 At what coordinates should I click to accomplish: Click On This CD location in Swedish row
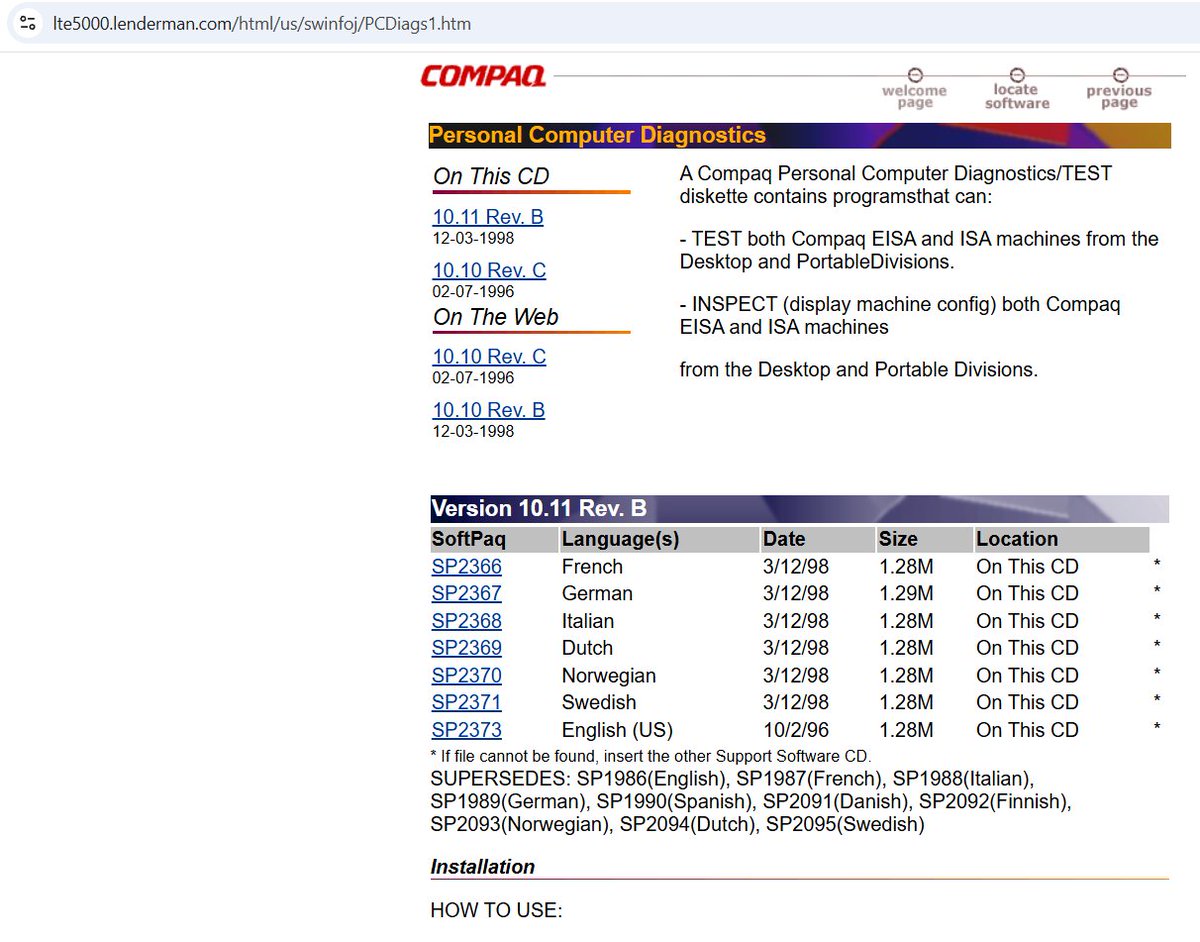pos(1027,702)
